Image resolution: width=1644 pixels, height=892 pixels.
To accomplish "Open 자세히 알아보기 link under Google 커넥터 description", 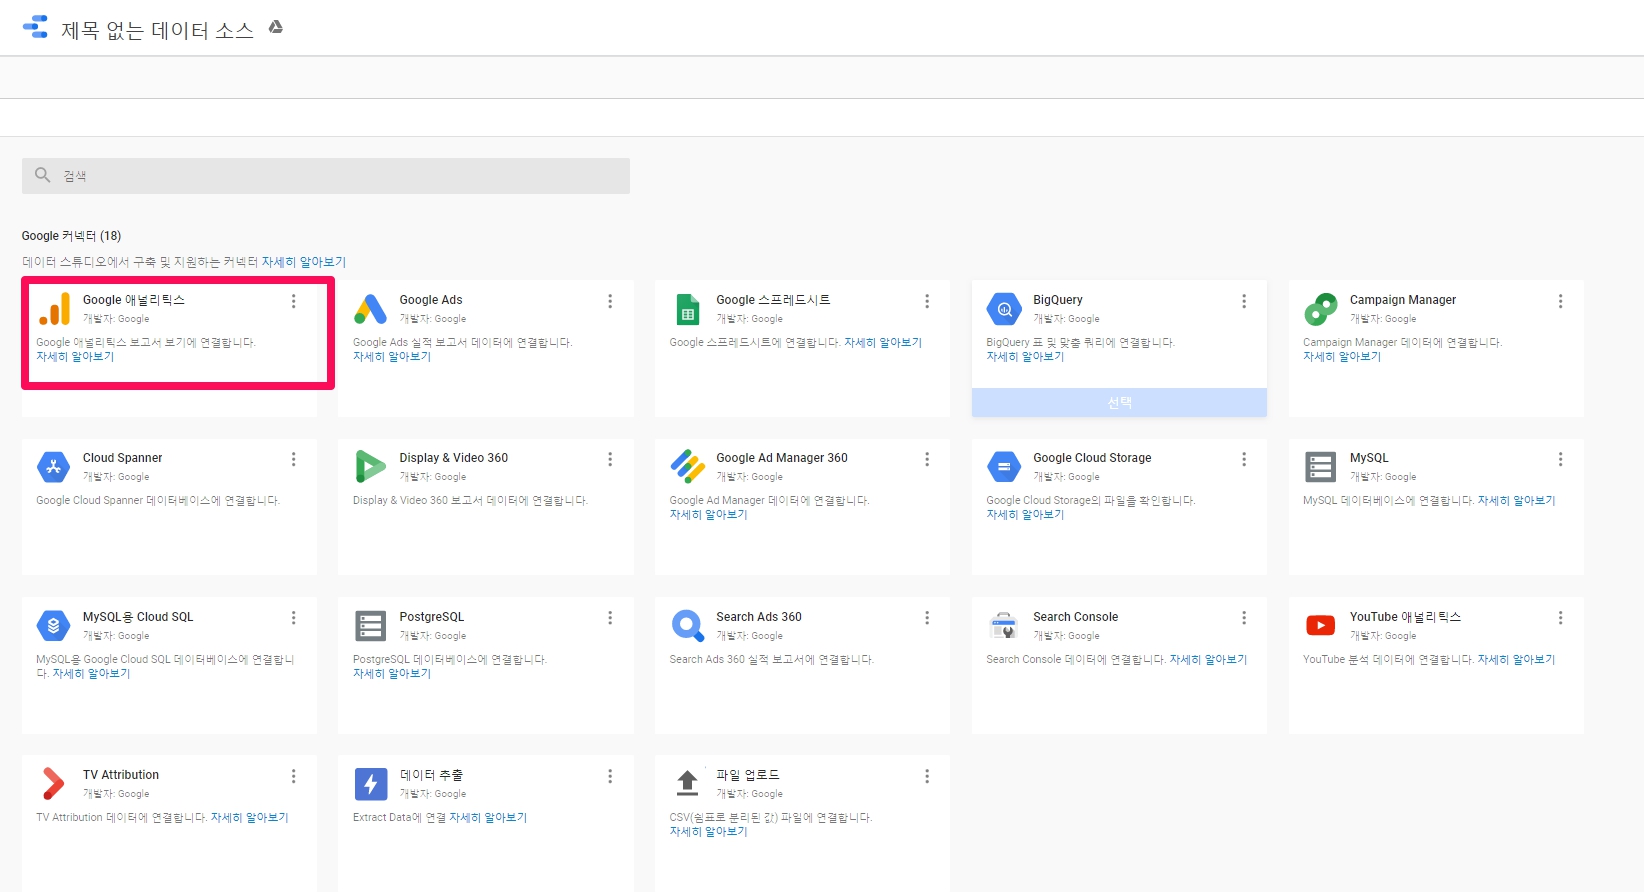I will coord(303,262).
